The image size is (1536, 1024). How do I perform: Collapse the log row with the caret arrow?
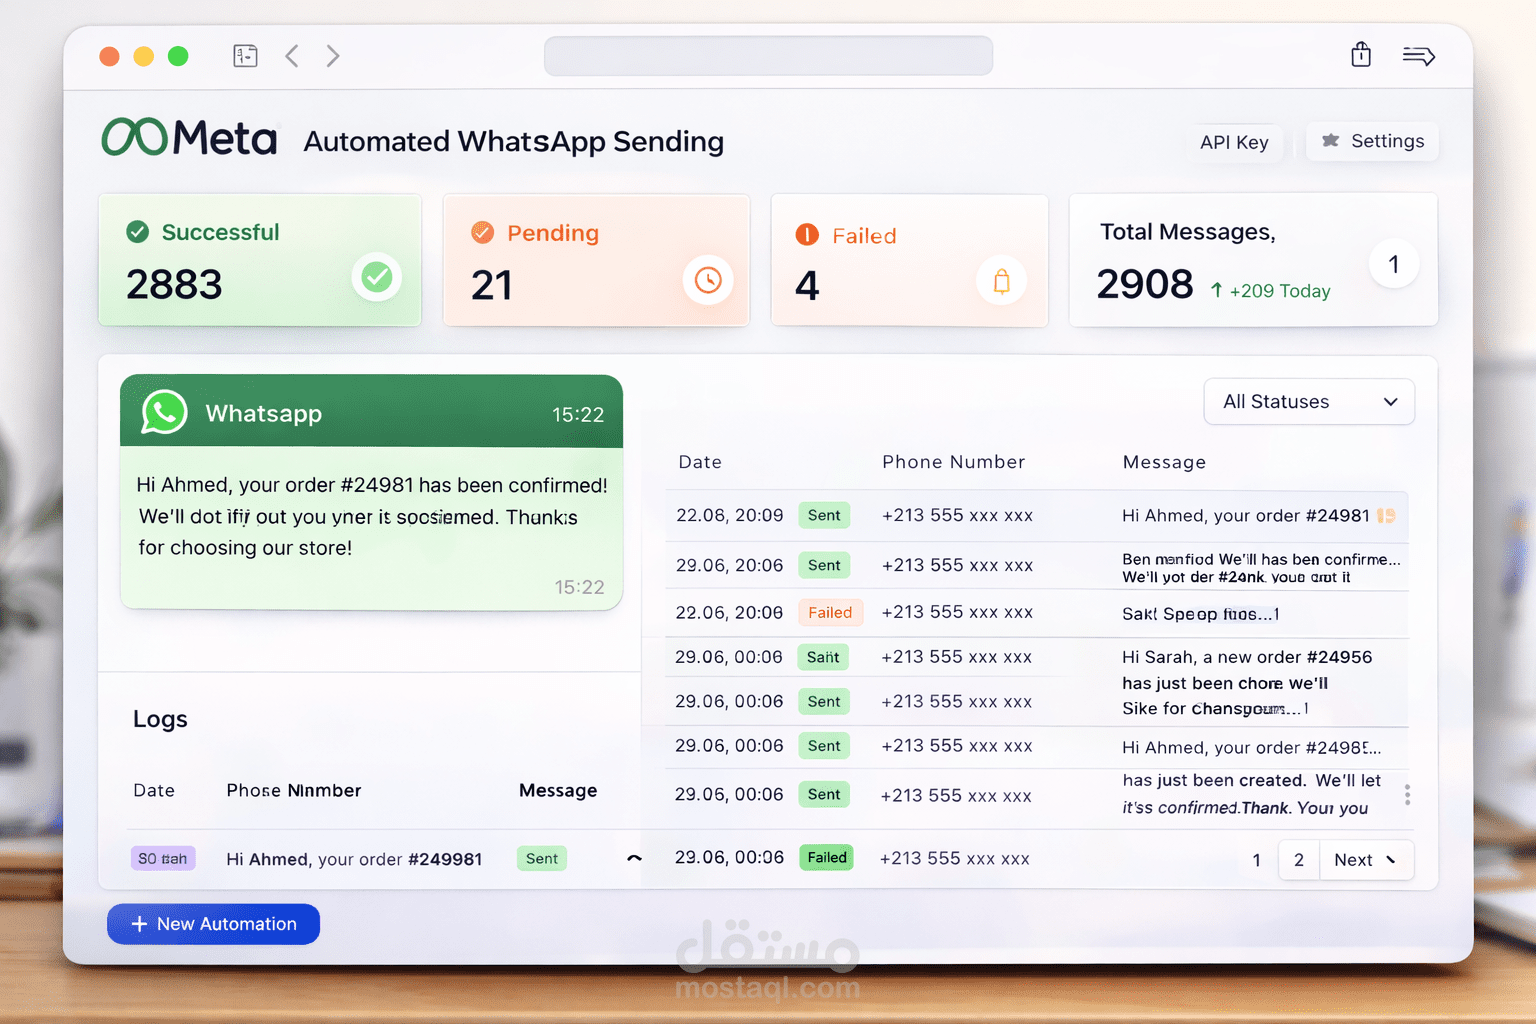click(x=634, y=858)
